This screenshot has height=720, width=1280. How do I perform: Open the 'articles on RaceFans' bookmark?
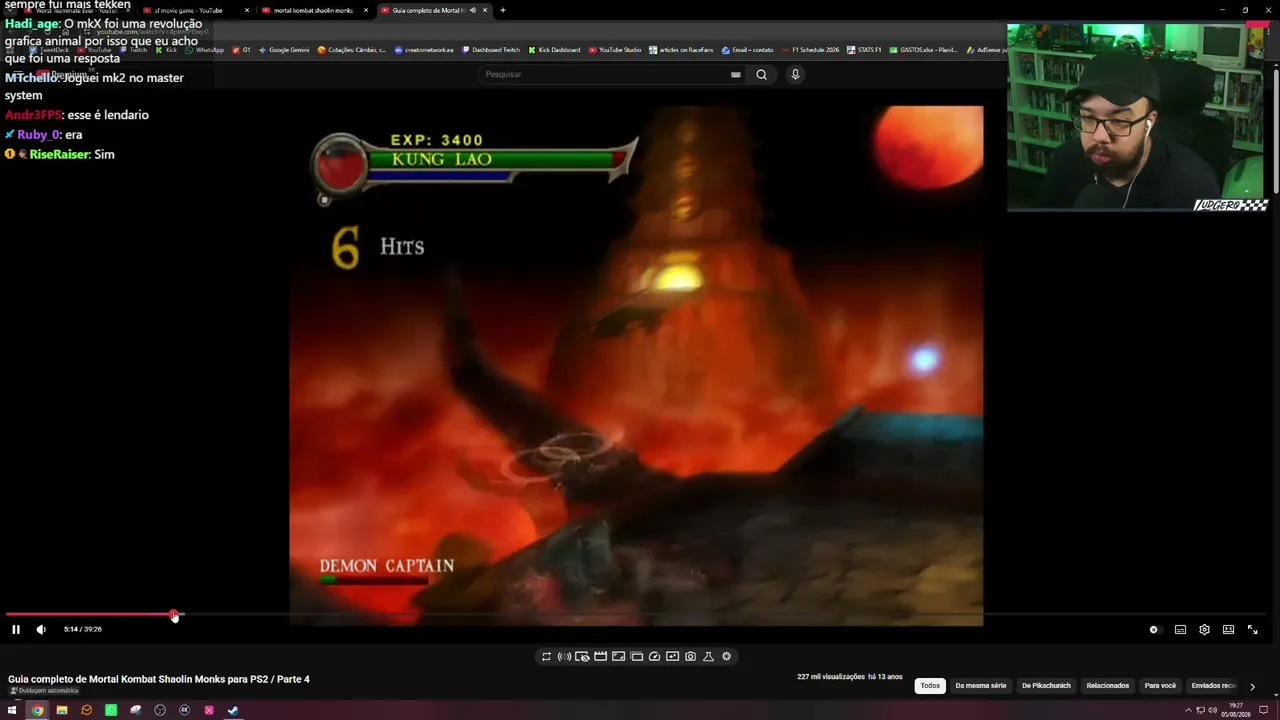point(681,50)
